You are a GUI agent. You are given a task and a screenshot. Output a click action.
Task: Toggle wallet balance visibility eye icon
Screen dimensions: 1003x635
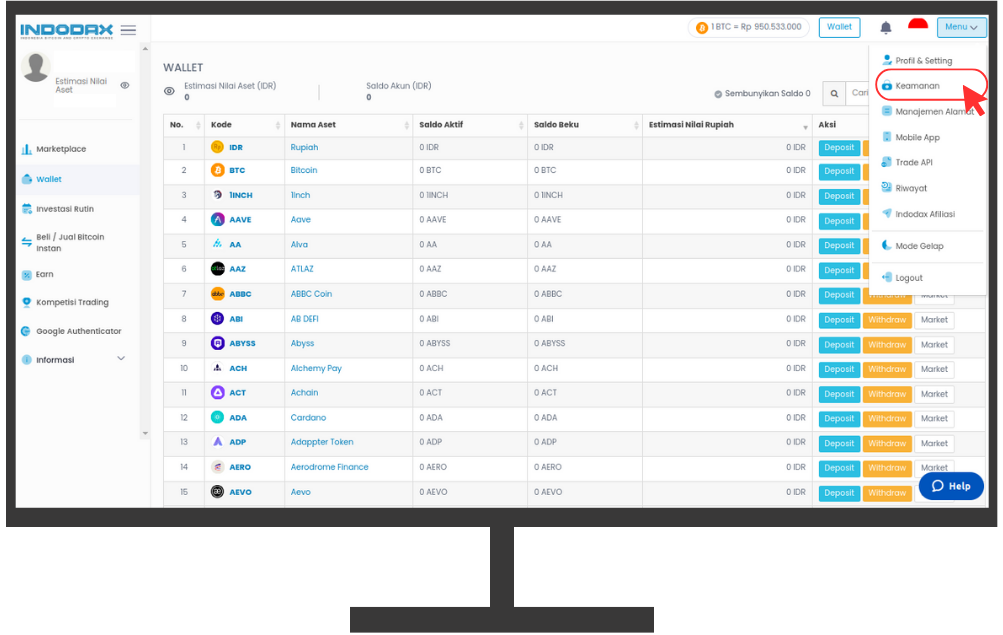click(x=169, y=91)
